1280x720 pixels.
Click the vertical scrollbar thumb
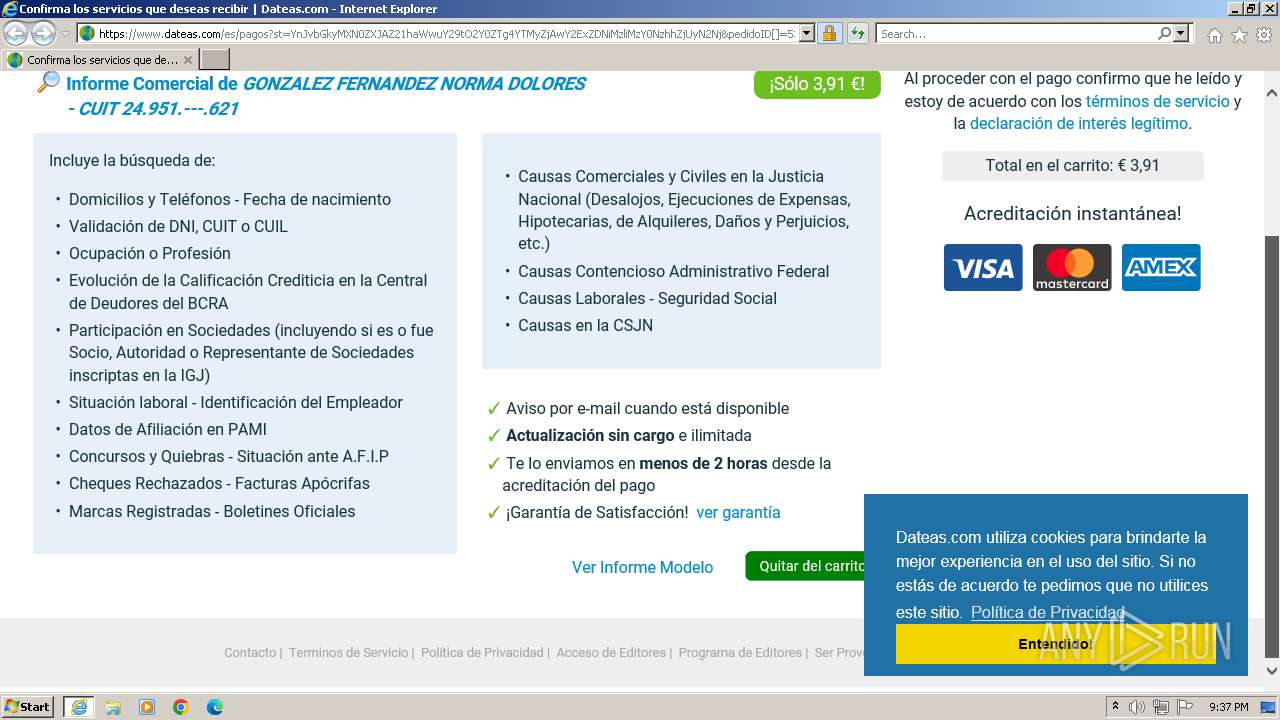[1272, 445]
